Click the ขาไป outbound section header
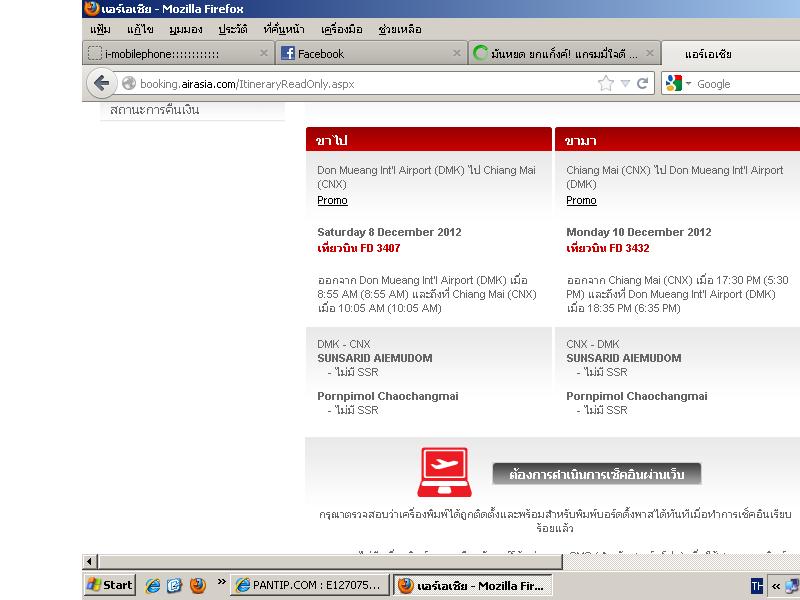 click(429, 139)
